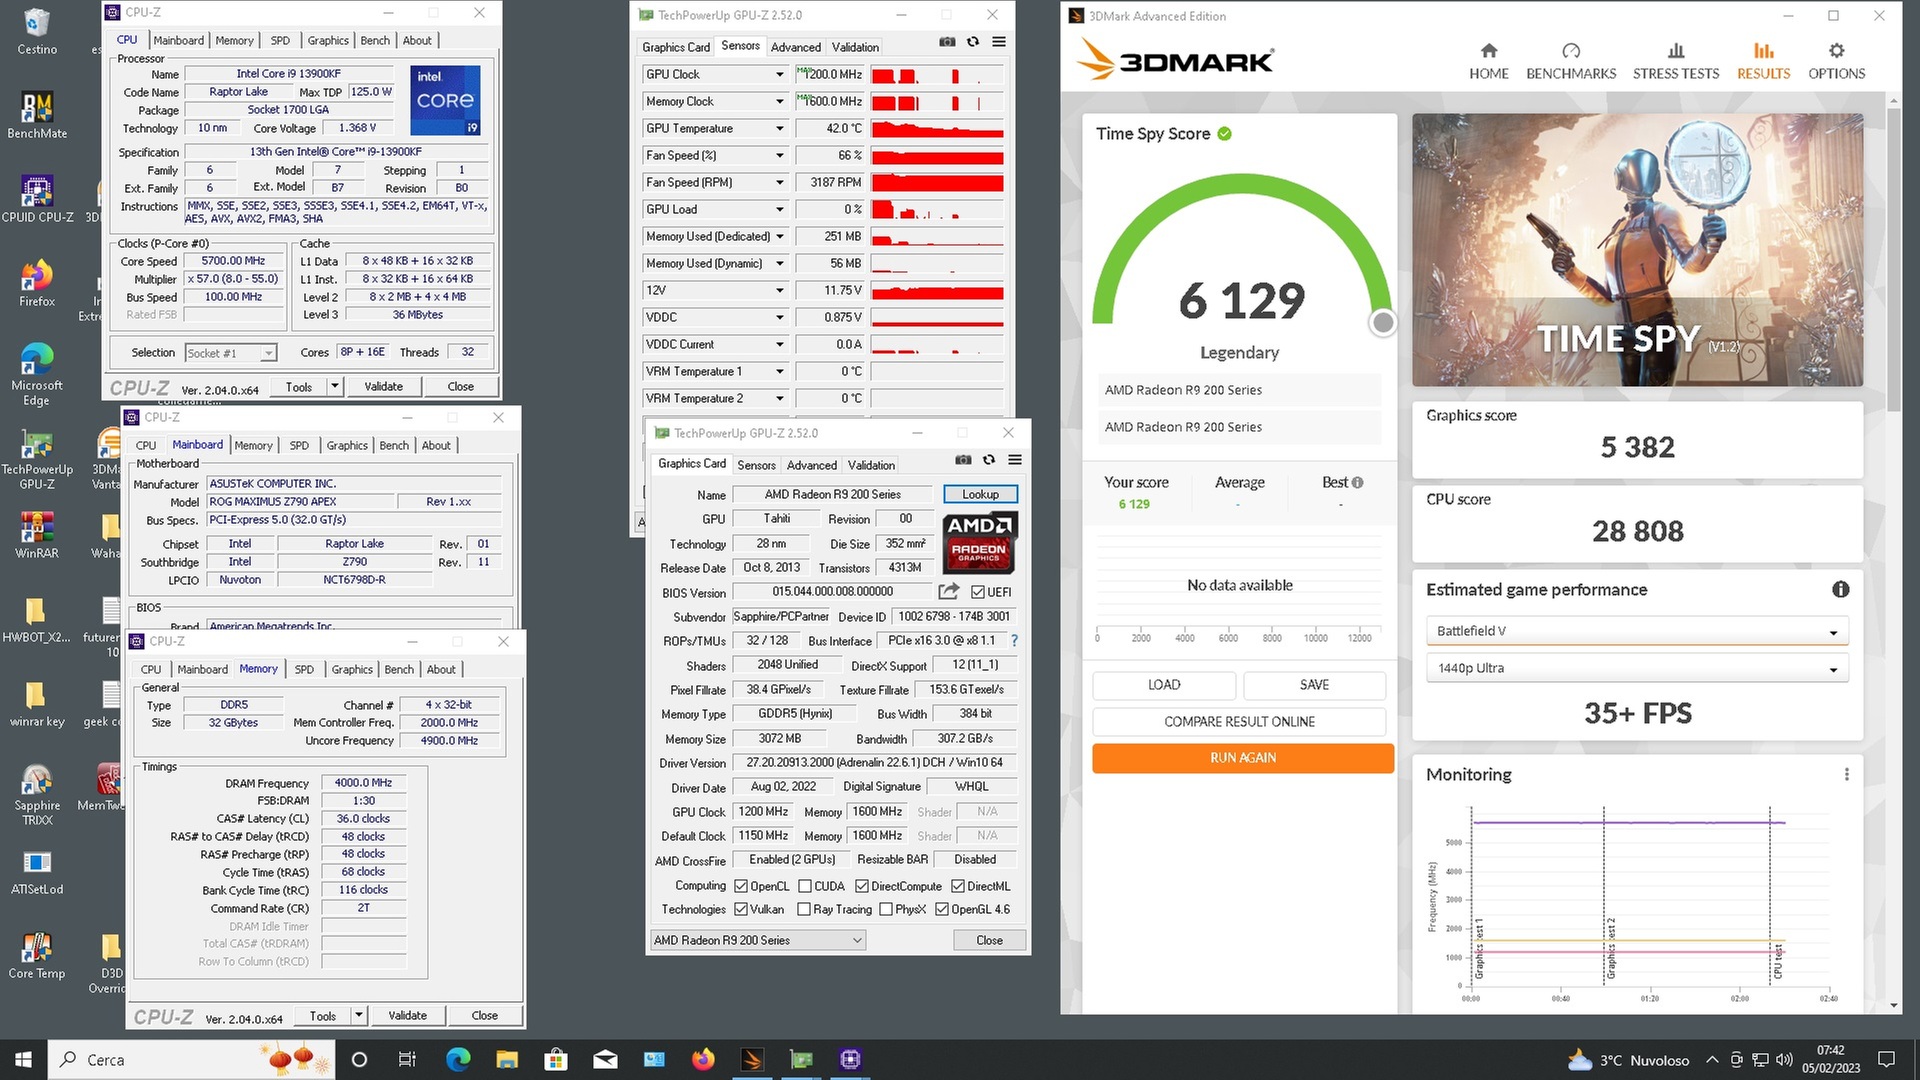Open the ATISetLod desktop icon
The width and height of the screenshot is (1920, 1080).
(37, 871)
